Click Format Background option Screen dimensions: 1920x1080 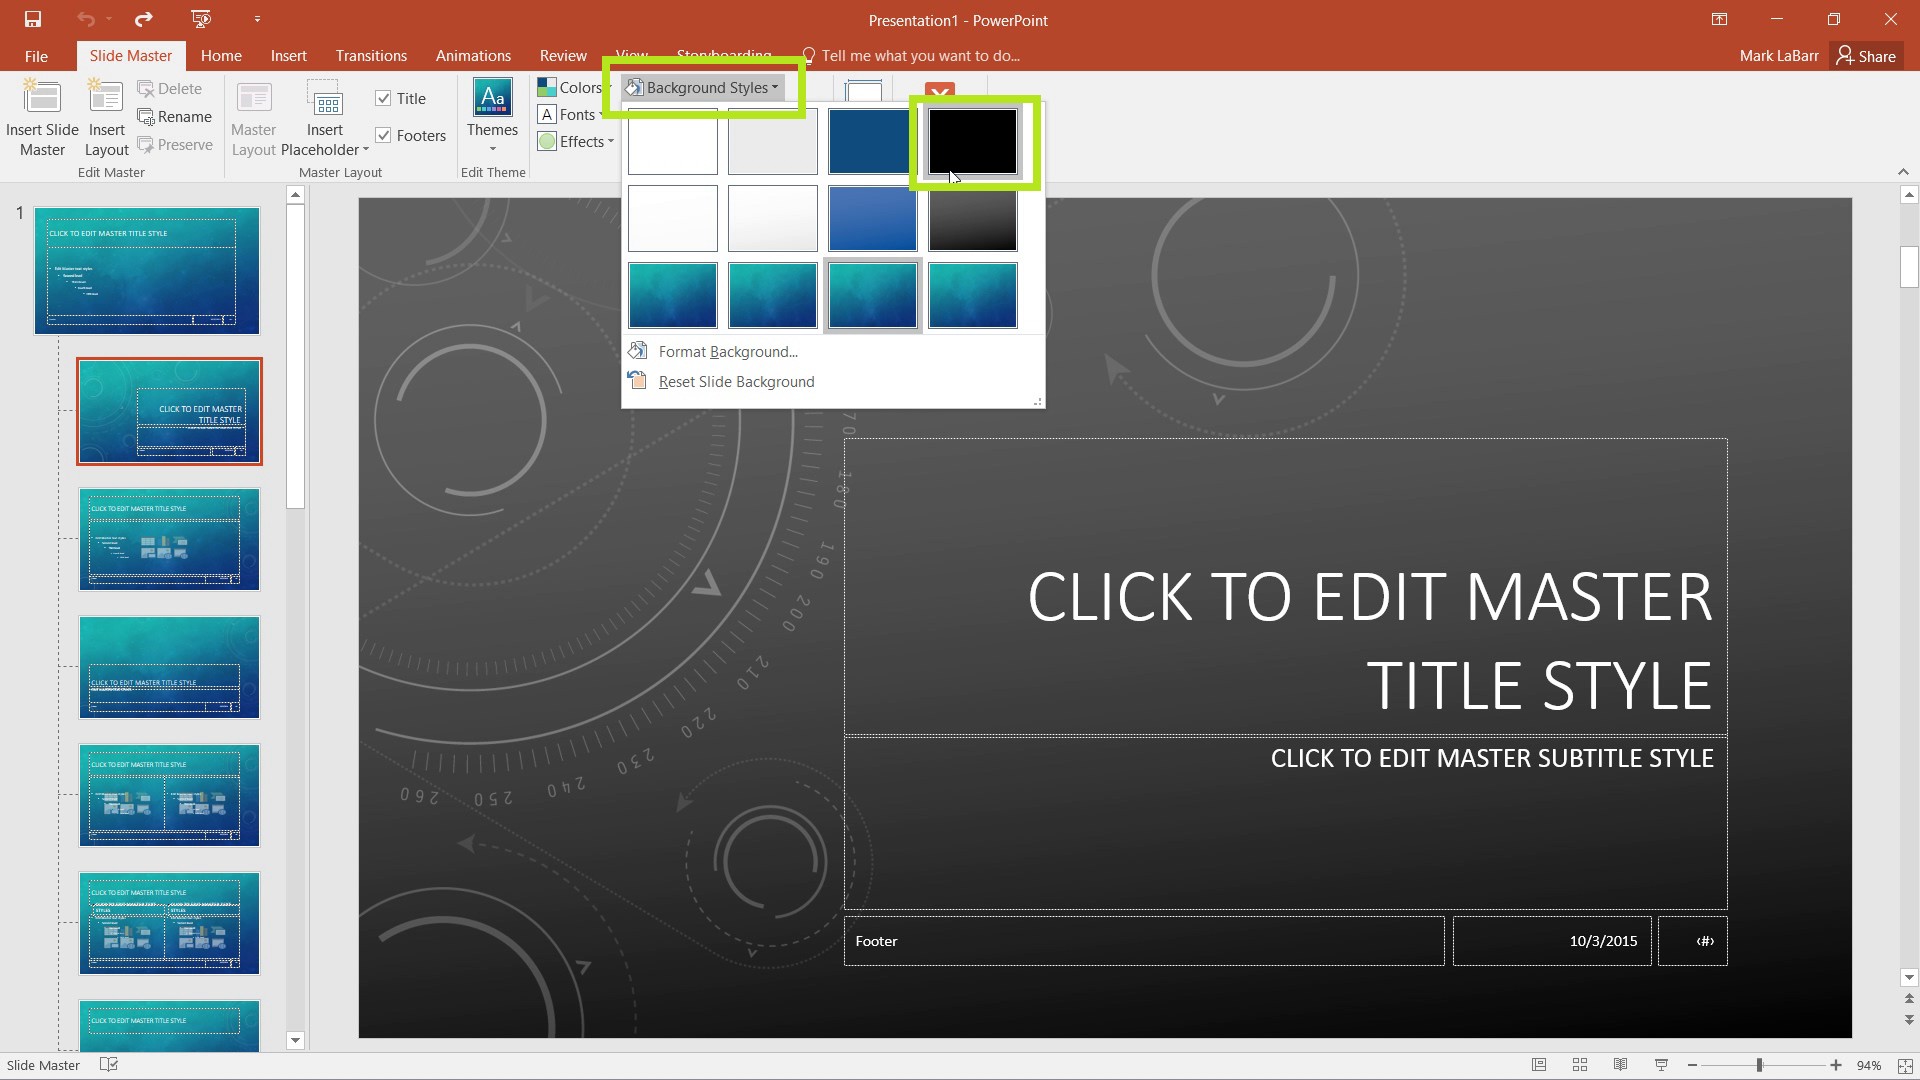[728, 351]
